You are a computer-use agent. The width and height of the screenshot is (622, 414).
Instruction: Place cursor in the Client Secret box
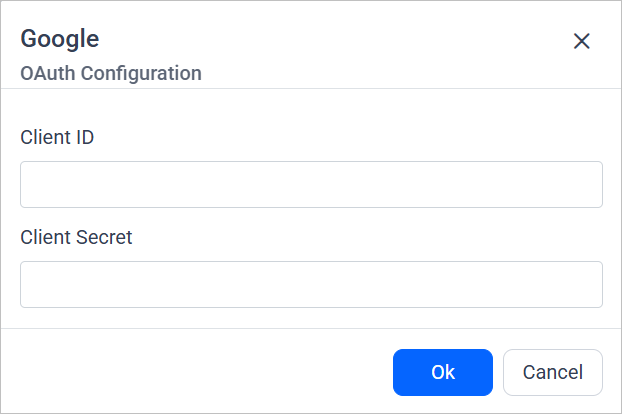point(311,285)
